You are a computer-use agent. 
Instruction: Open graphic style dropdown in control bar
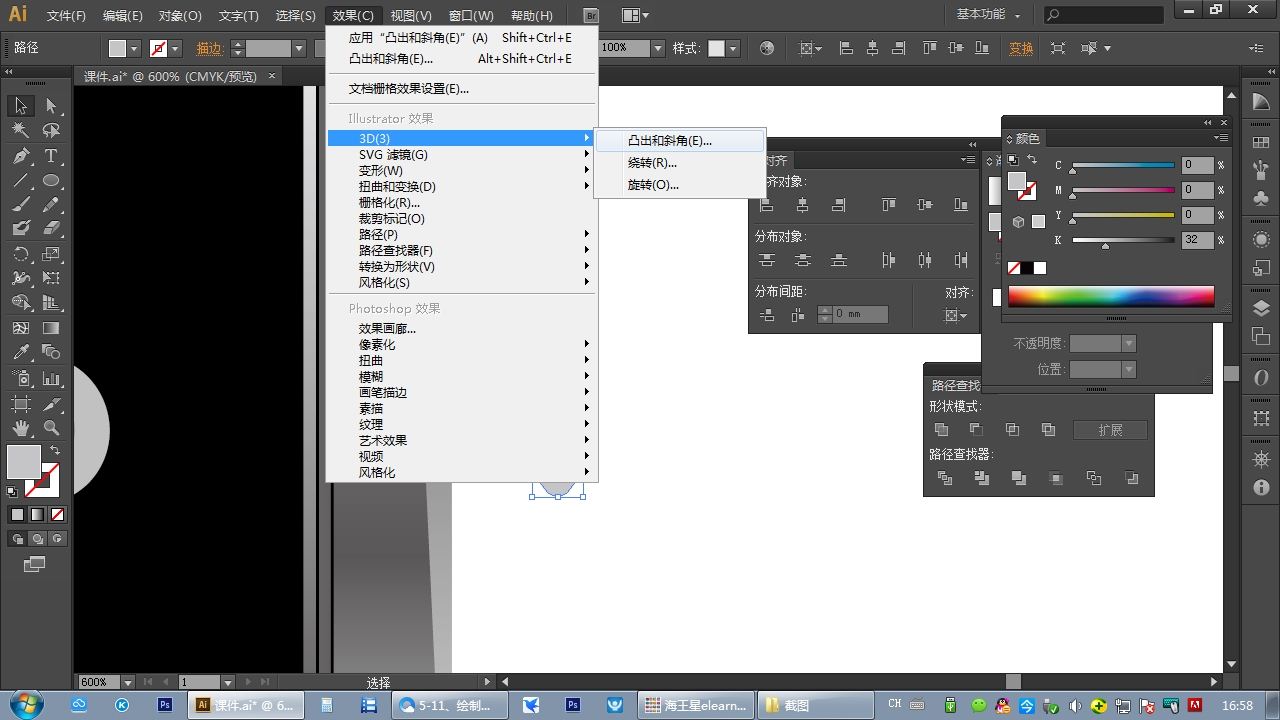(x=733, y=48)
